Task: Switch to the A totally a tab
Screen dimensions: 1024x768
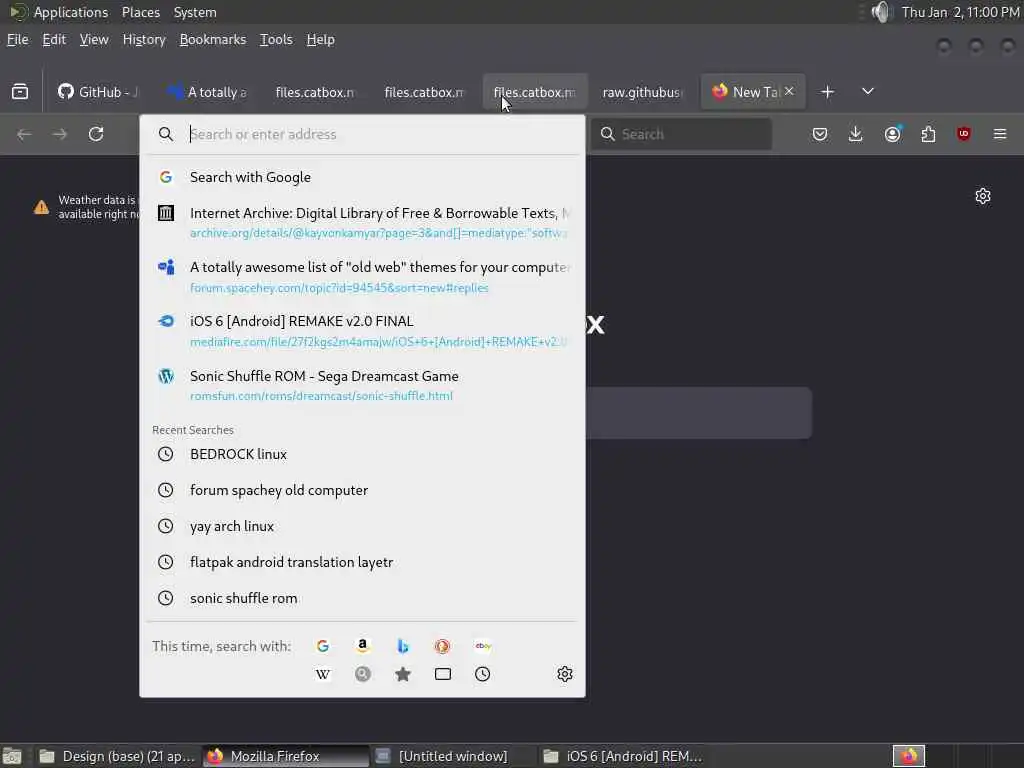Action: pyautogui.click(x=208, y=92)
